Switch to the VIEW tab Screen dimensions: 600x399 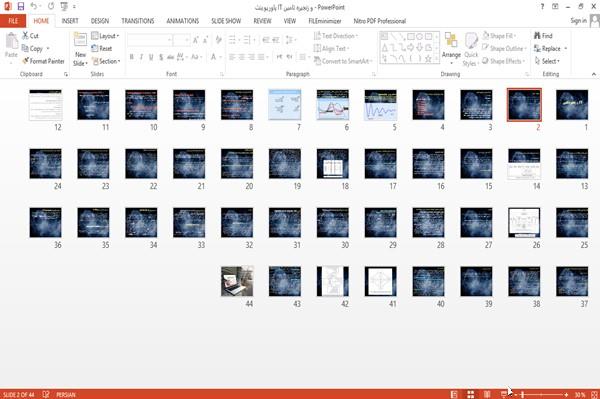click(290, 21)
